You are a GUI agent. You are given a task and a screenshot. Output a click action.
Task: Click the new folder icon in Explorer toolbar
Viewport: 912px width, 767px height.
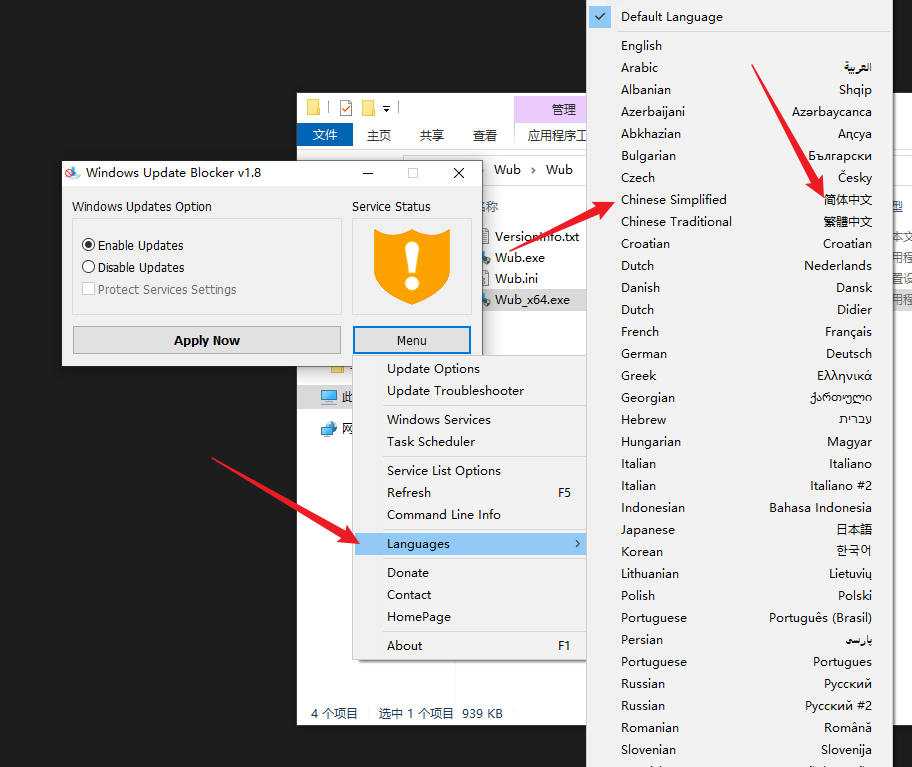click(368, 108)
